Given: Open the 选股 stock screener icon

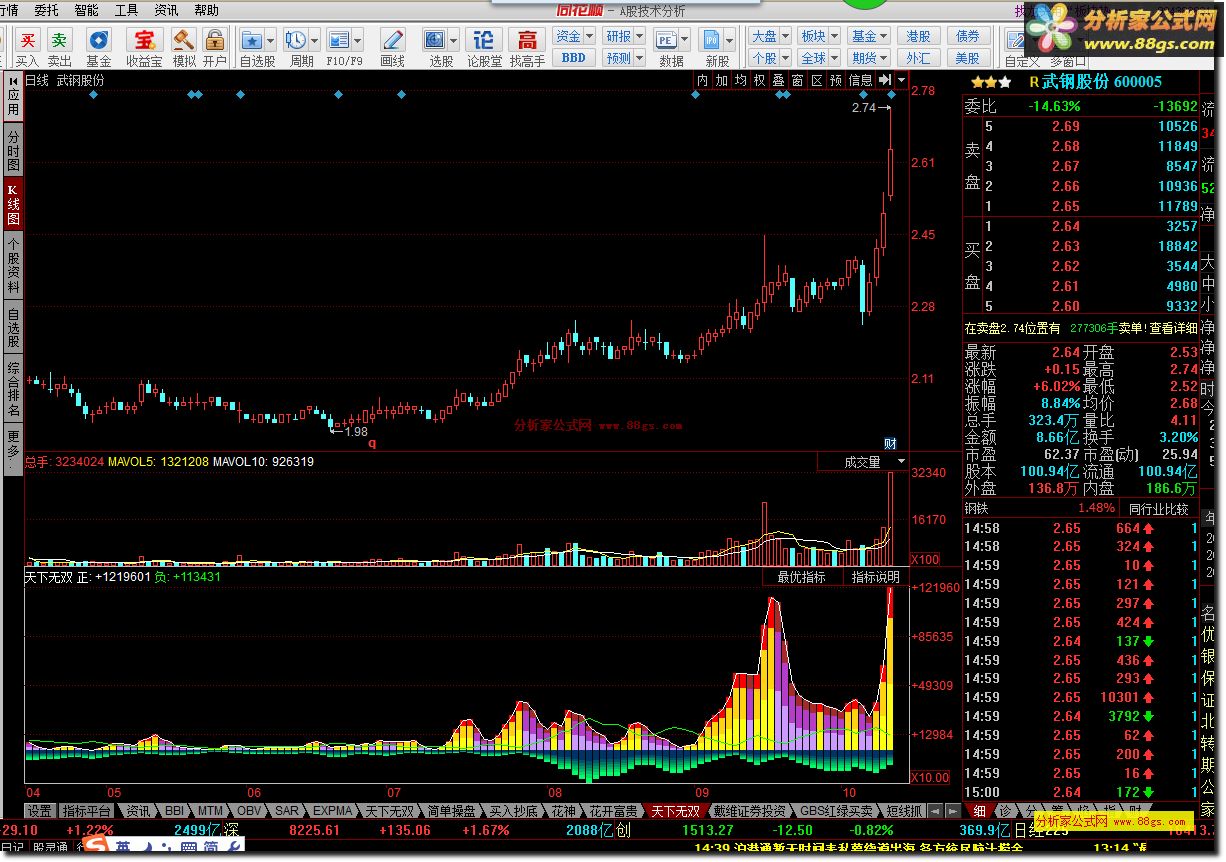Looking at the screenshot, I should (x=435, y=40).
